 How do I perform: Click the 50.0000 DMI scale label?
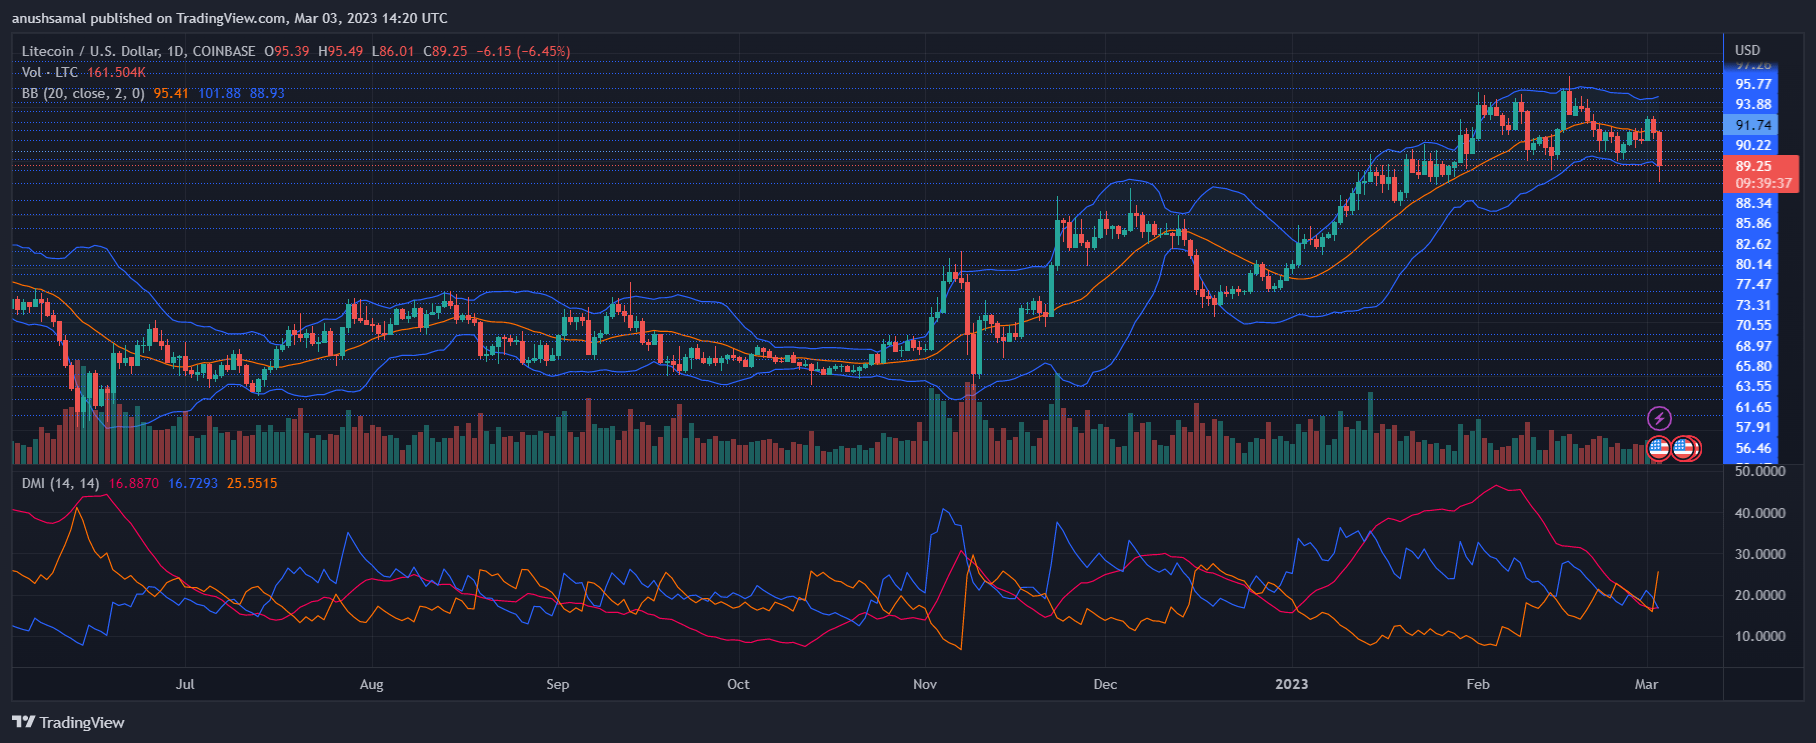[1760, 470]
